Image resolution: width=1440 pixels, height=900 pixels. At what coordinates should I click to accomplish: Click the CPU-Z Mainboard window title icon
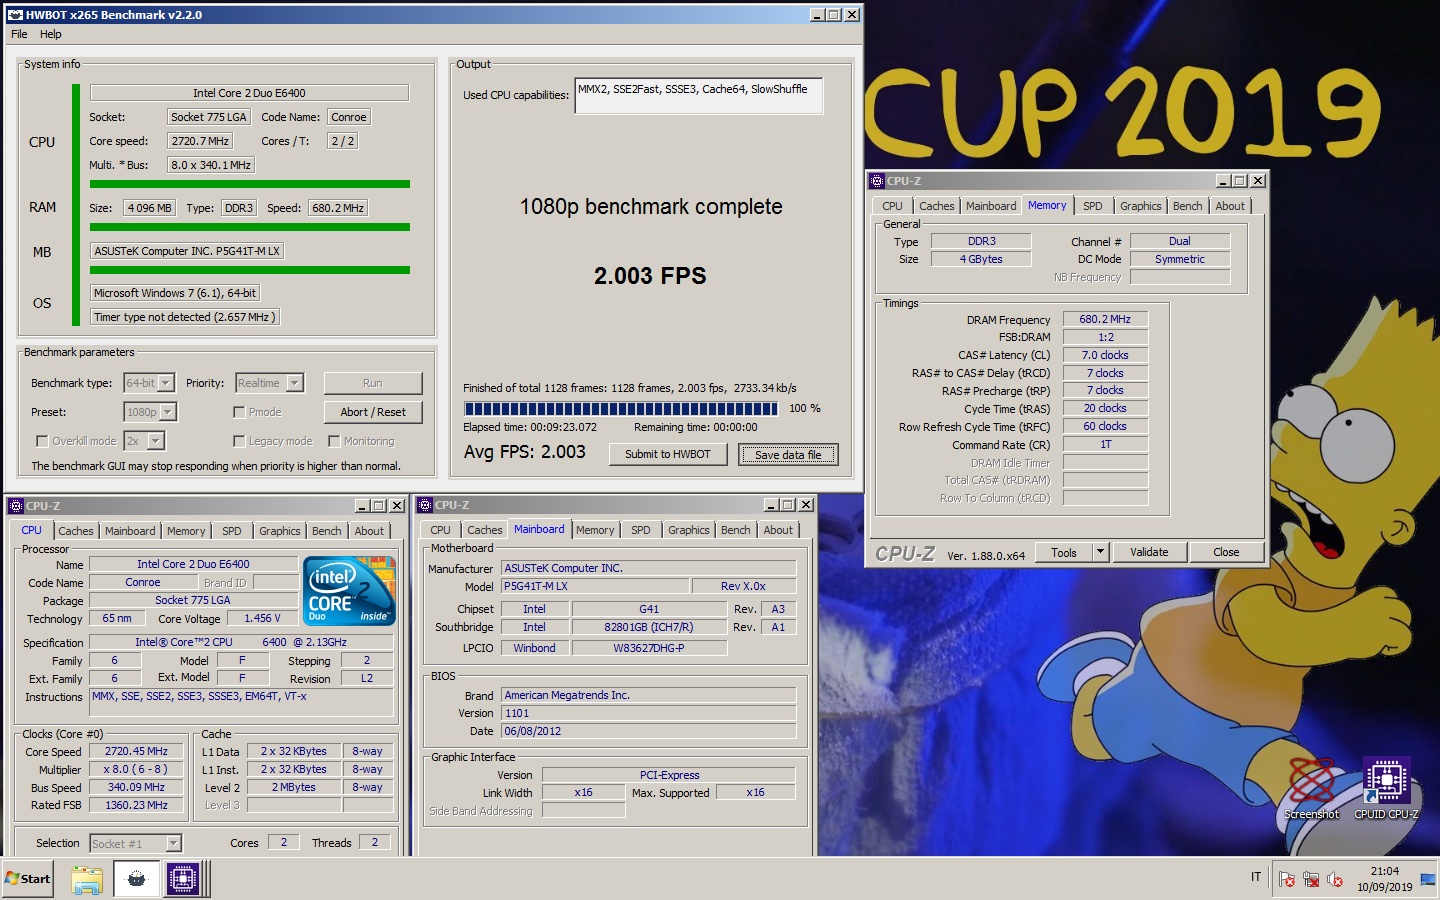click(x=425, y=505)
